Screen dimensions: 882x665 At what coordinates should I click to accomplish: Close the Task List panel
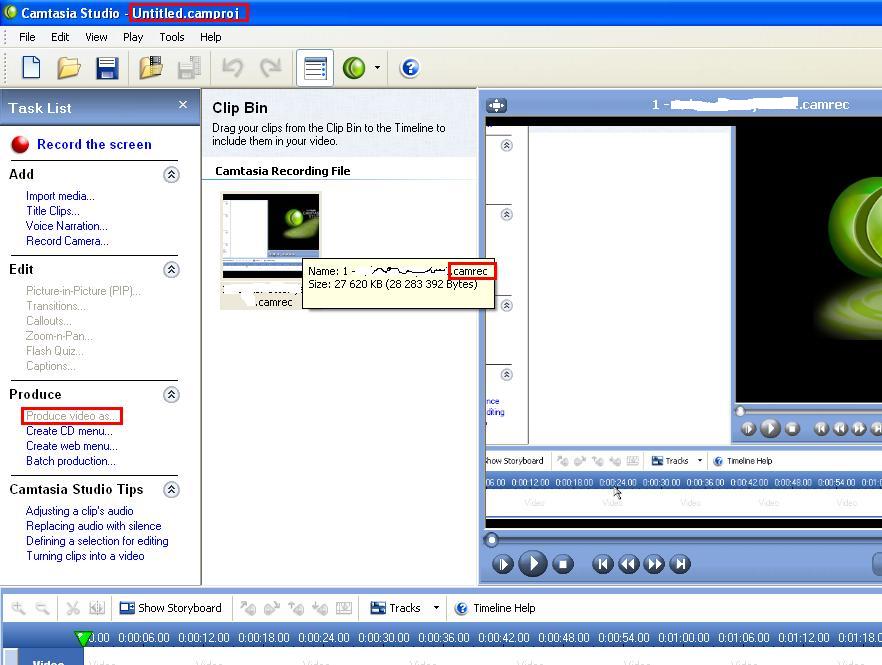(183, 105)
